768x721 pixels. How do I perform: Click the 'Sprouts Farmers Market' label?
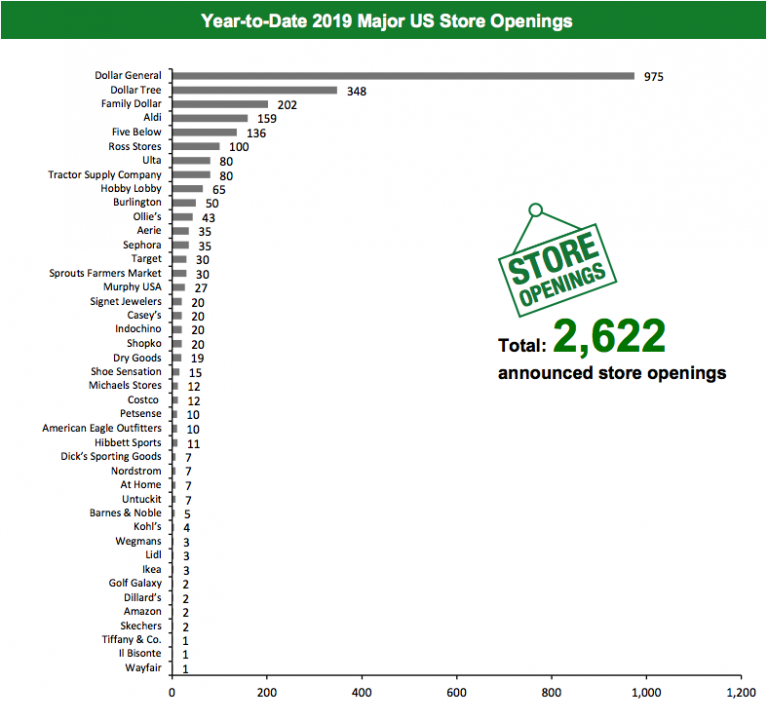[105, 273]
